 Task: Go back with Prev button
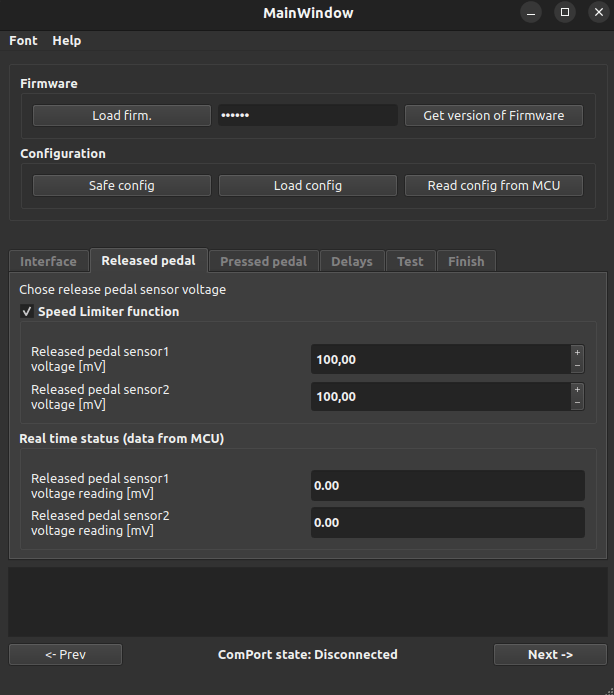click(x=65, y=655)
